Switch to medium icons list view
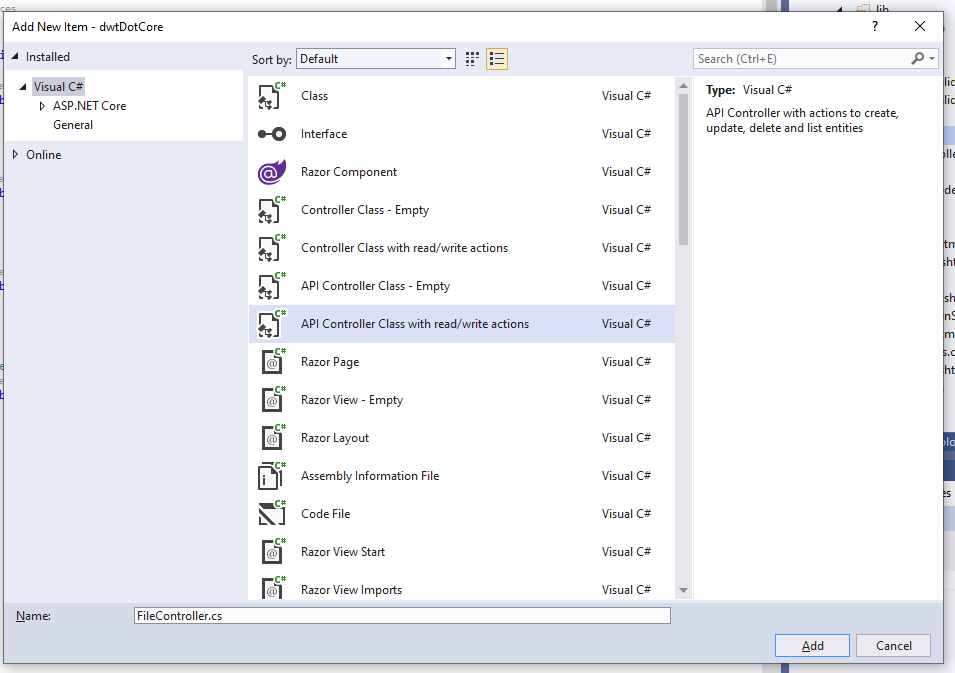 [497, 59]
